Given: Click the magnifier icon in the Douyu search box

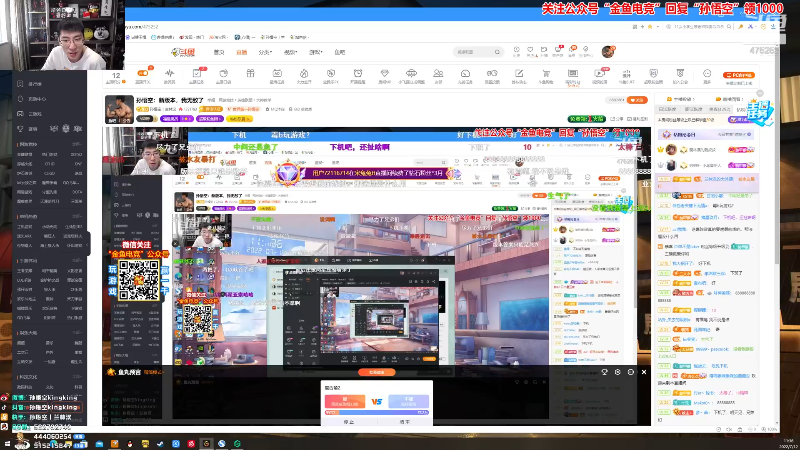Looking at the screenshot, I should pos(497,52).
